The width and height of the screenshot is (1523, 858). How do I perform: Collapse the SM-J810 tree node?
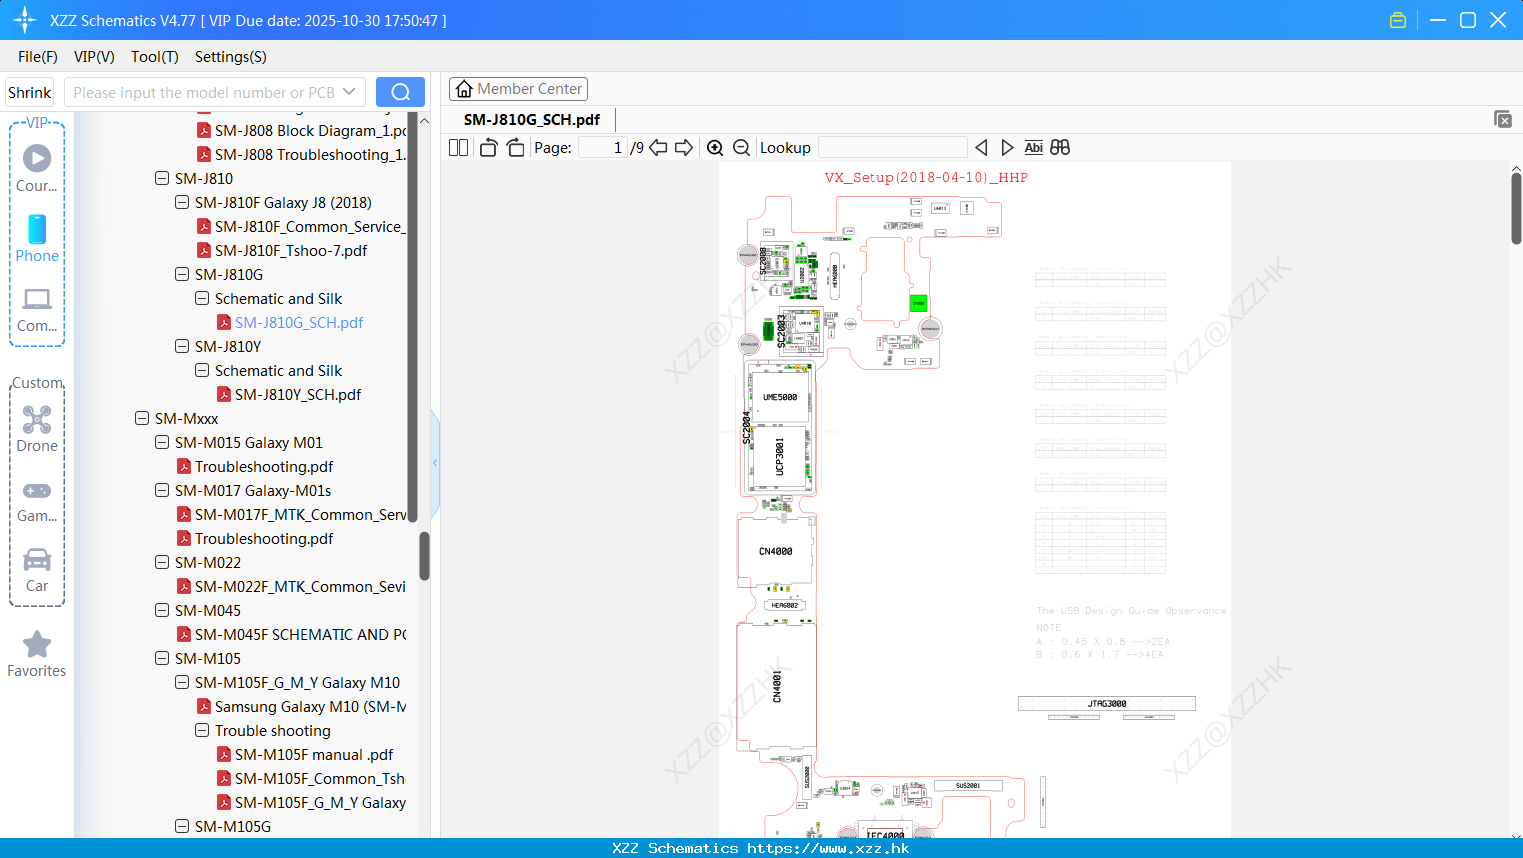[x=162, y=178]
